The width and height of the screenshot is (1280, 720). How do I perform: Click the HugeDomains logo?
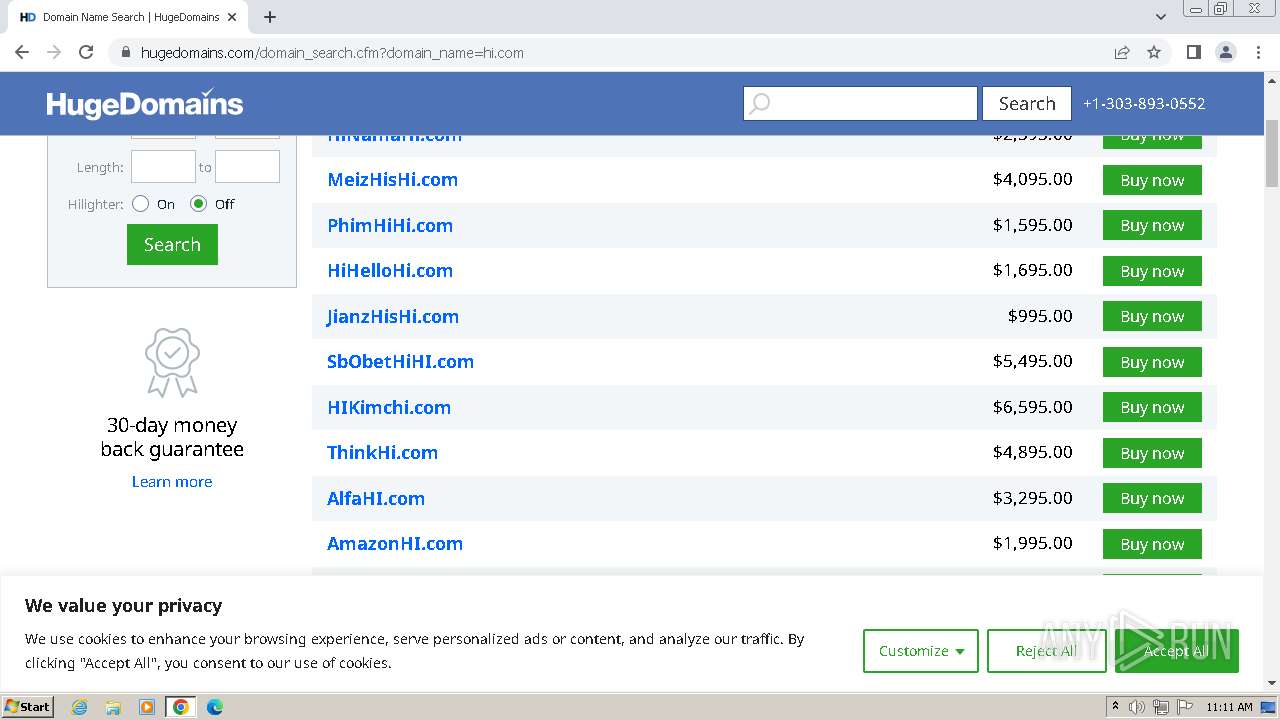[x=145, y=103]
